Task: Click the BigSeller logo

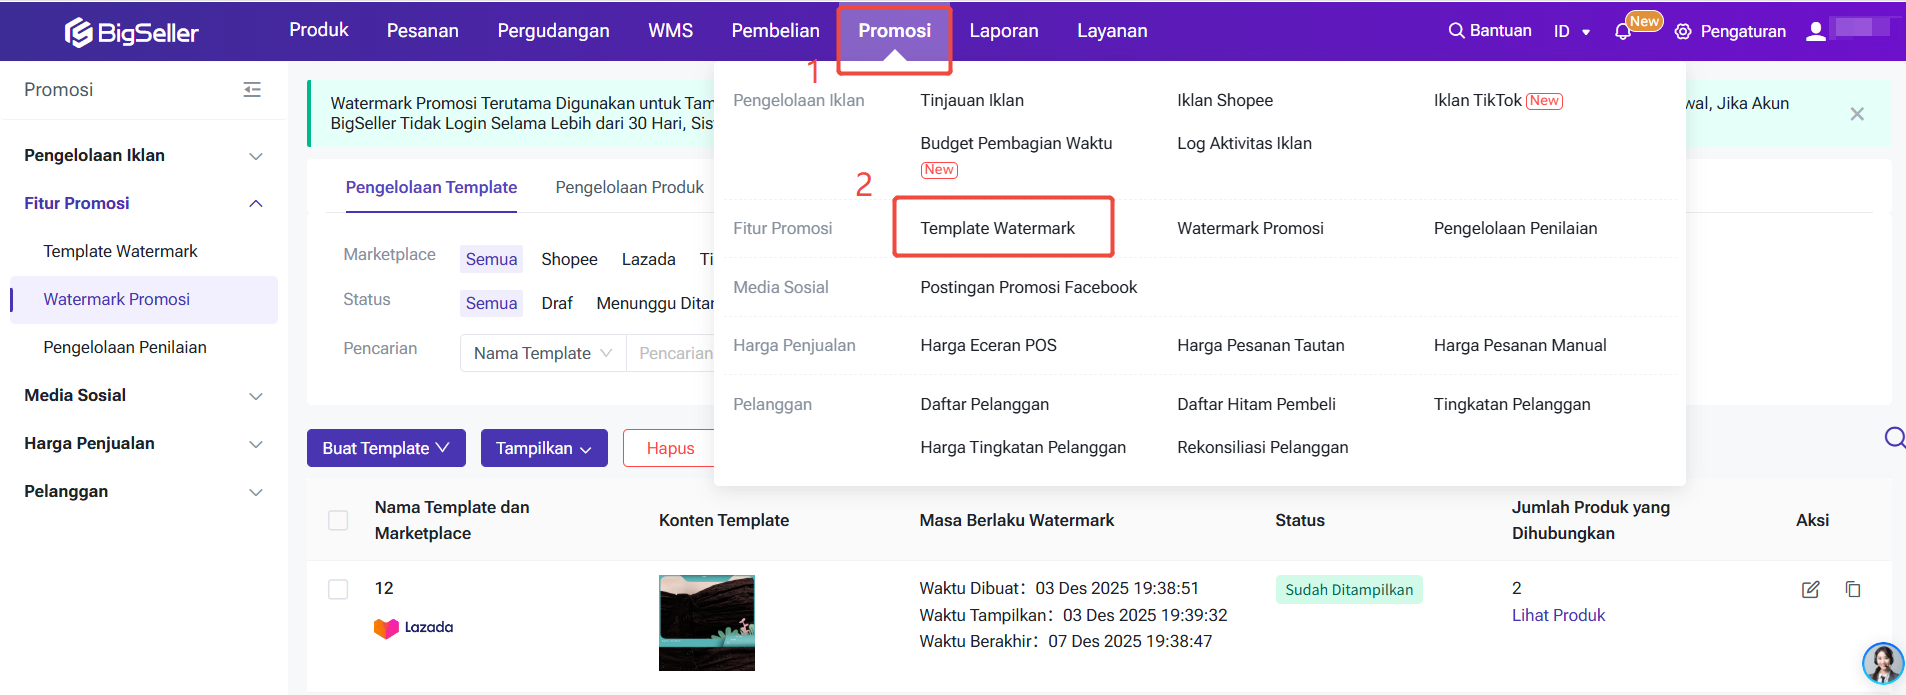Action: [132, 32]
